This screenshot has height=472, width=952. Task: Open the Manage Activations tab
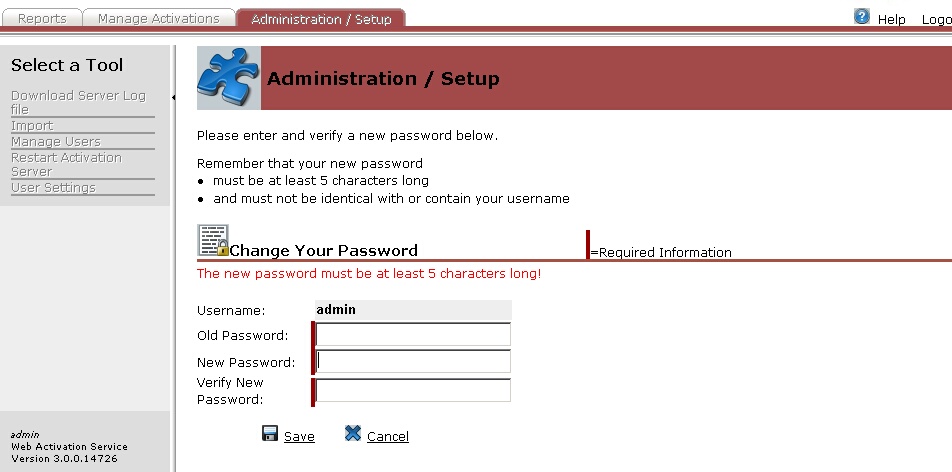click(x=158, y=18)
